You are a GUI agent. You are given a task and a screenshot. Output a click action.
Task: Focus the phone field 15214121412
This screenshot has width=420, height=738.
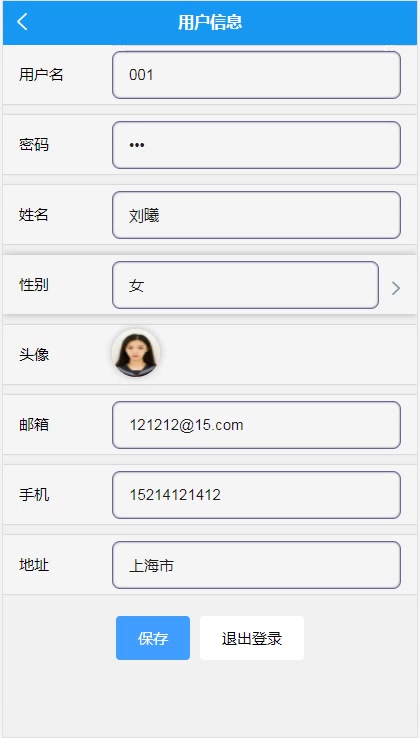(256, 495)
